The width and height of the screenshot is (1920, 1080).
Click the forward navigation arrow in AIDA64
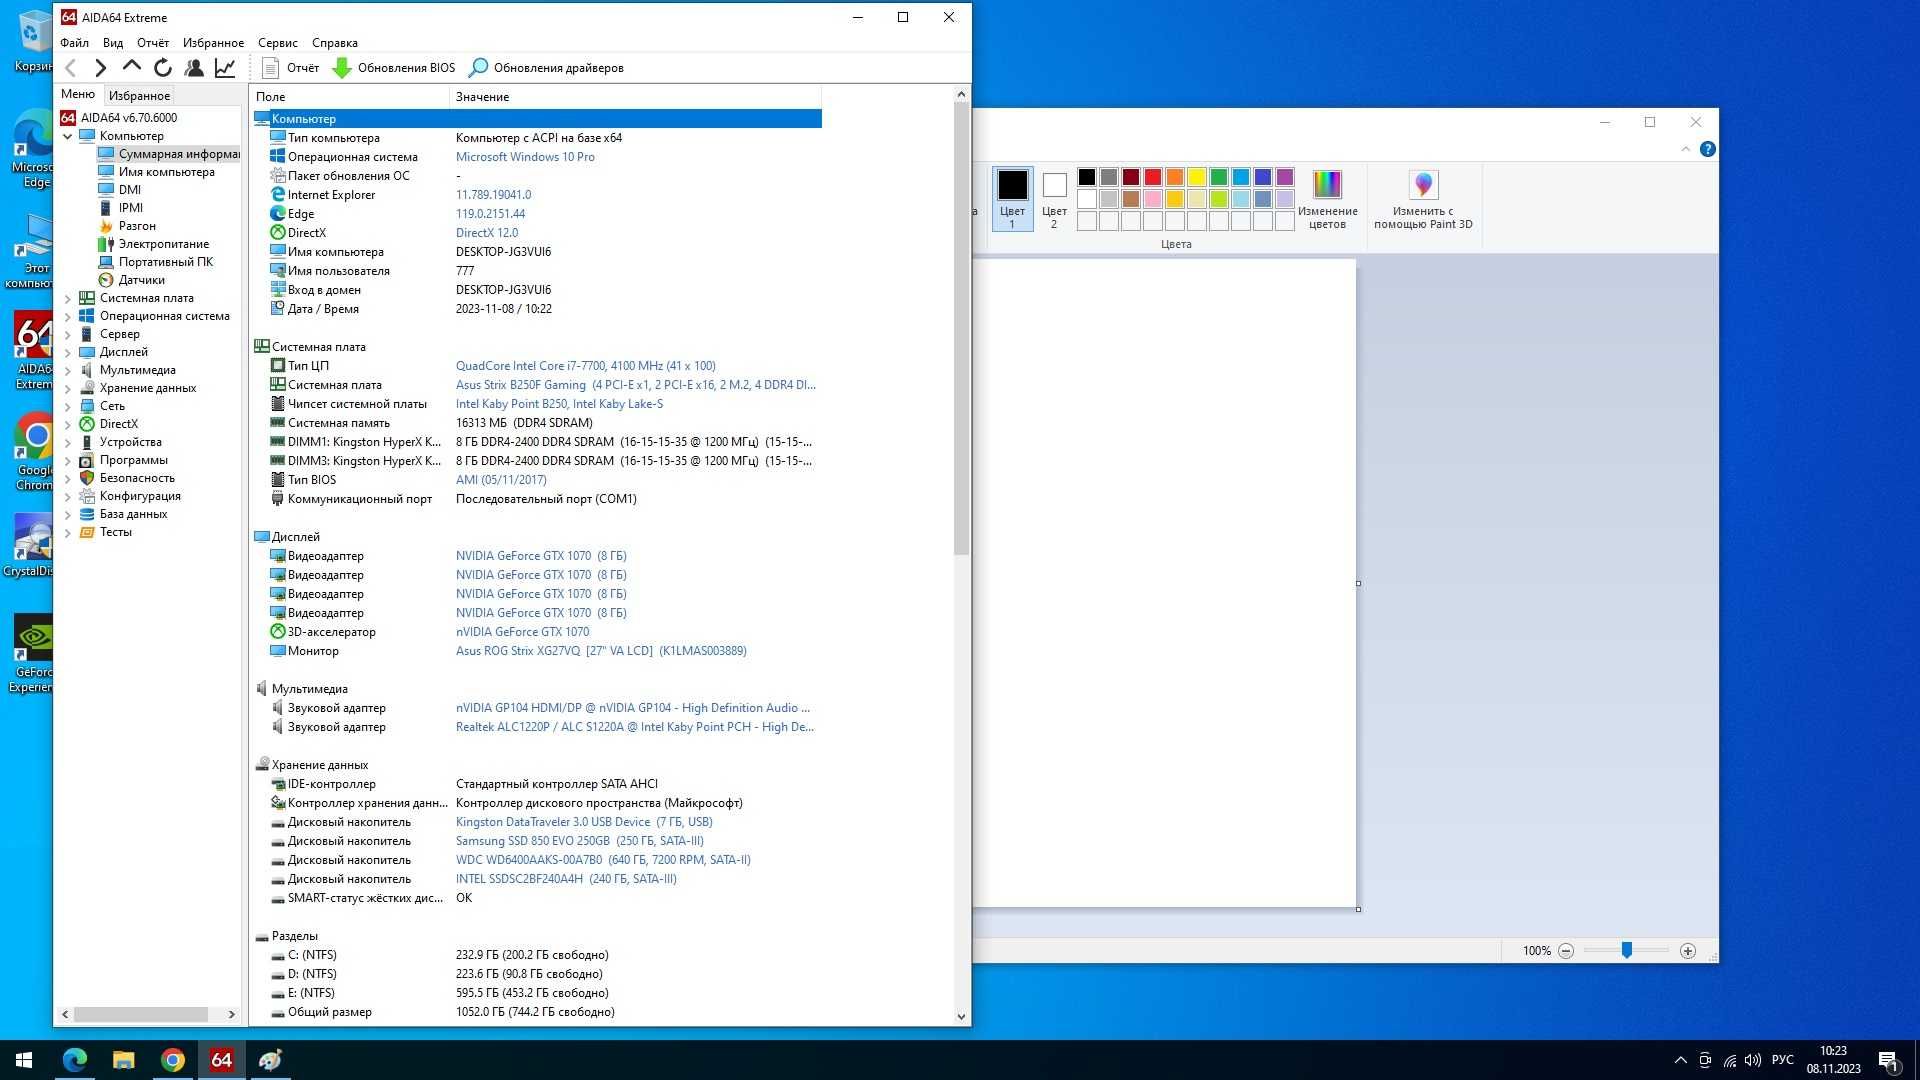click(100, 68)
